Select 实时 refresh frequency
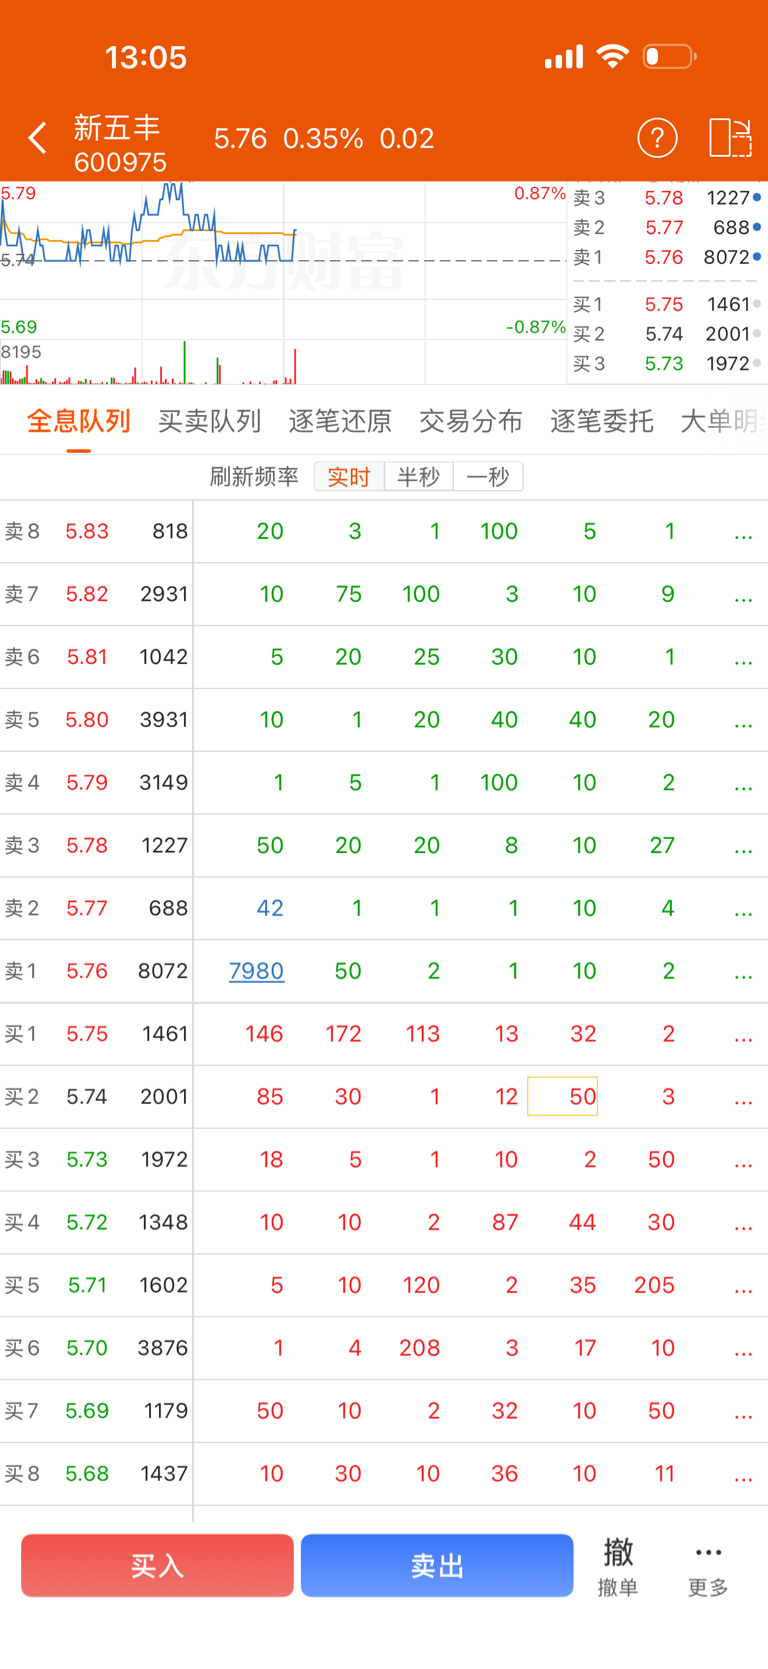The width and height of the screenshot is (768, 1669). point(349,477)
